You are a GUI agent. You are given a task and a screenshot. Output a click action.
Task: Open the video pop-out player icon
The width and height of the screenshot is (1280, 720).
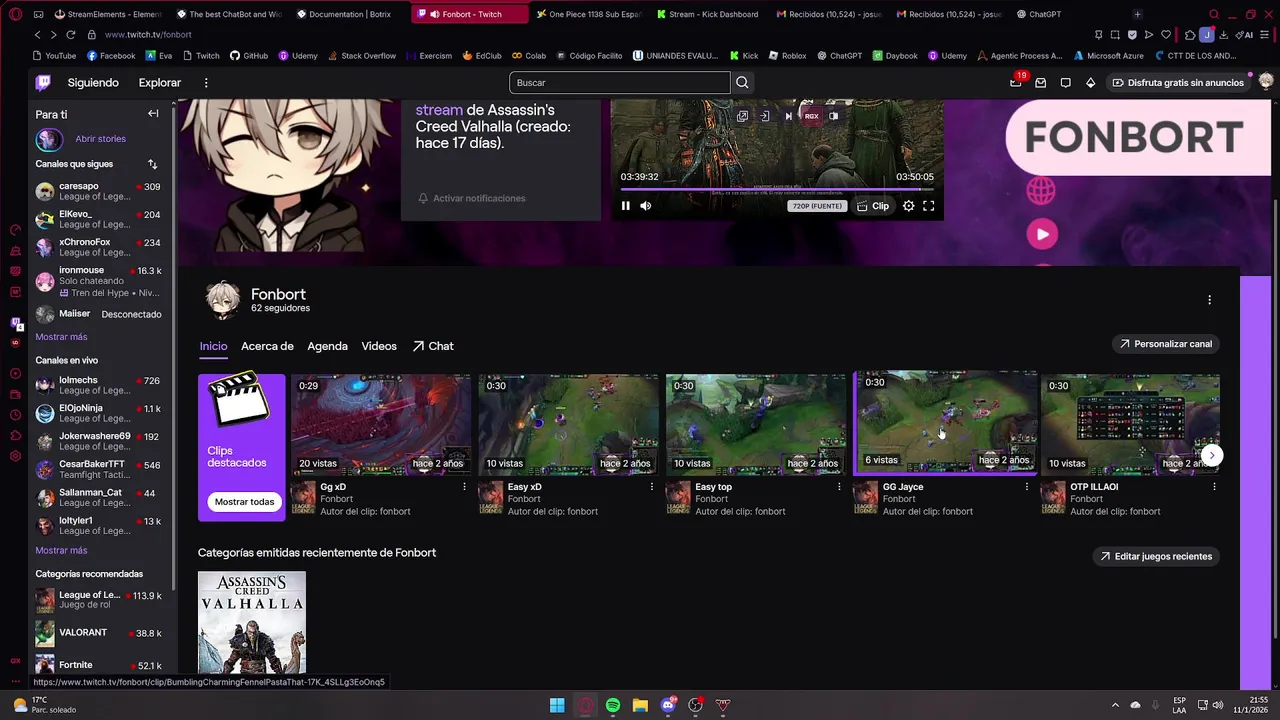coord(742,116)
